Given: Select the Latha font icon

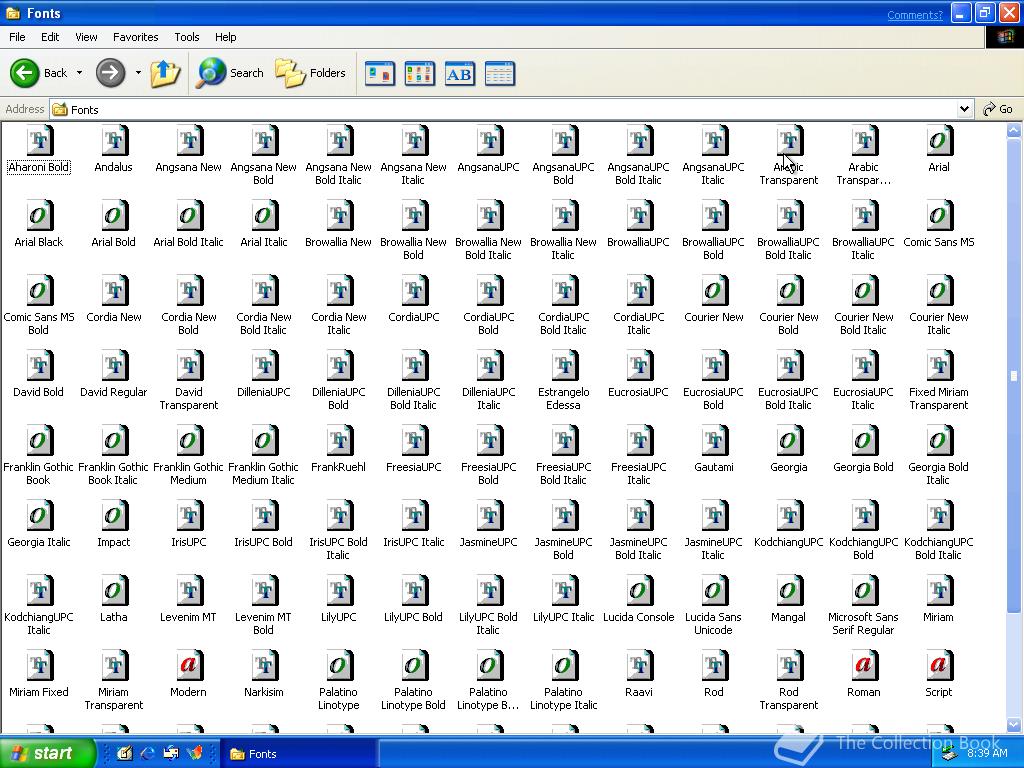Looking at the screenshot, I should 114,600.
